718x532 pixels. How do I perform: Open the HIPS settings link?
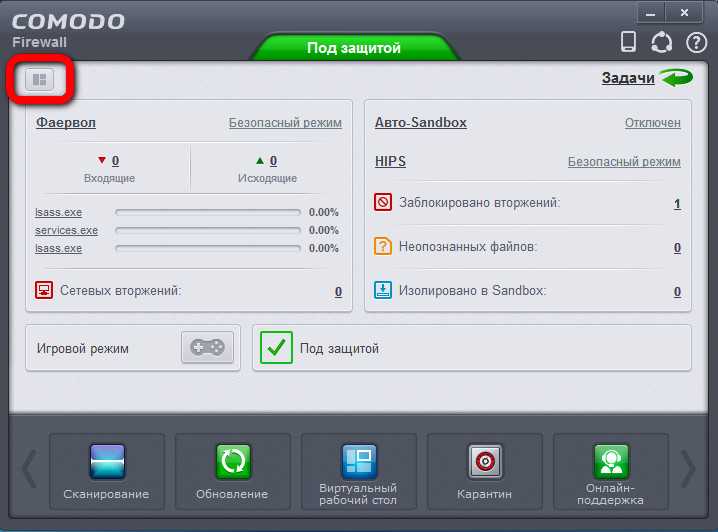coord(390,161)
